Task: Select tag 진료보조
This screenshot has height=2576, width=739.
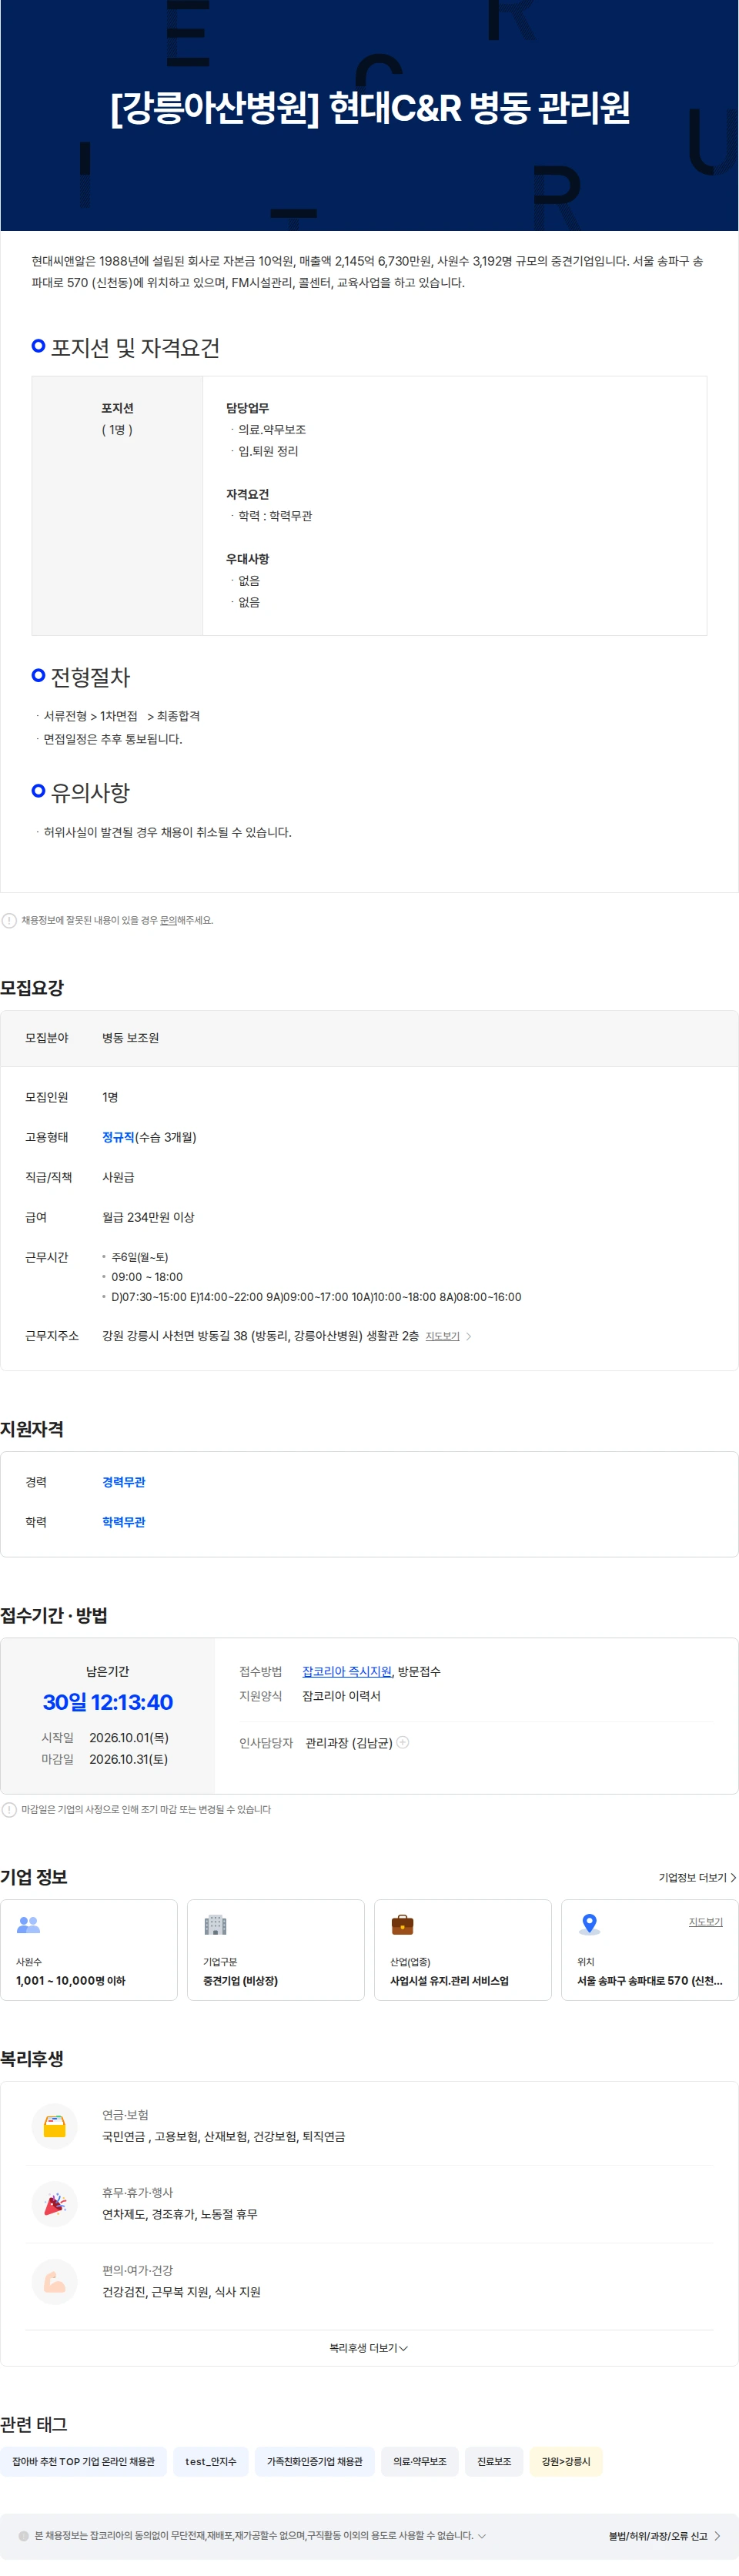Action: point(493,2461)
